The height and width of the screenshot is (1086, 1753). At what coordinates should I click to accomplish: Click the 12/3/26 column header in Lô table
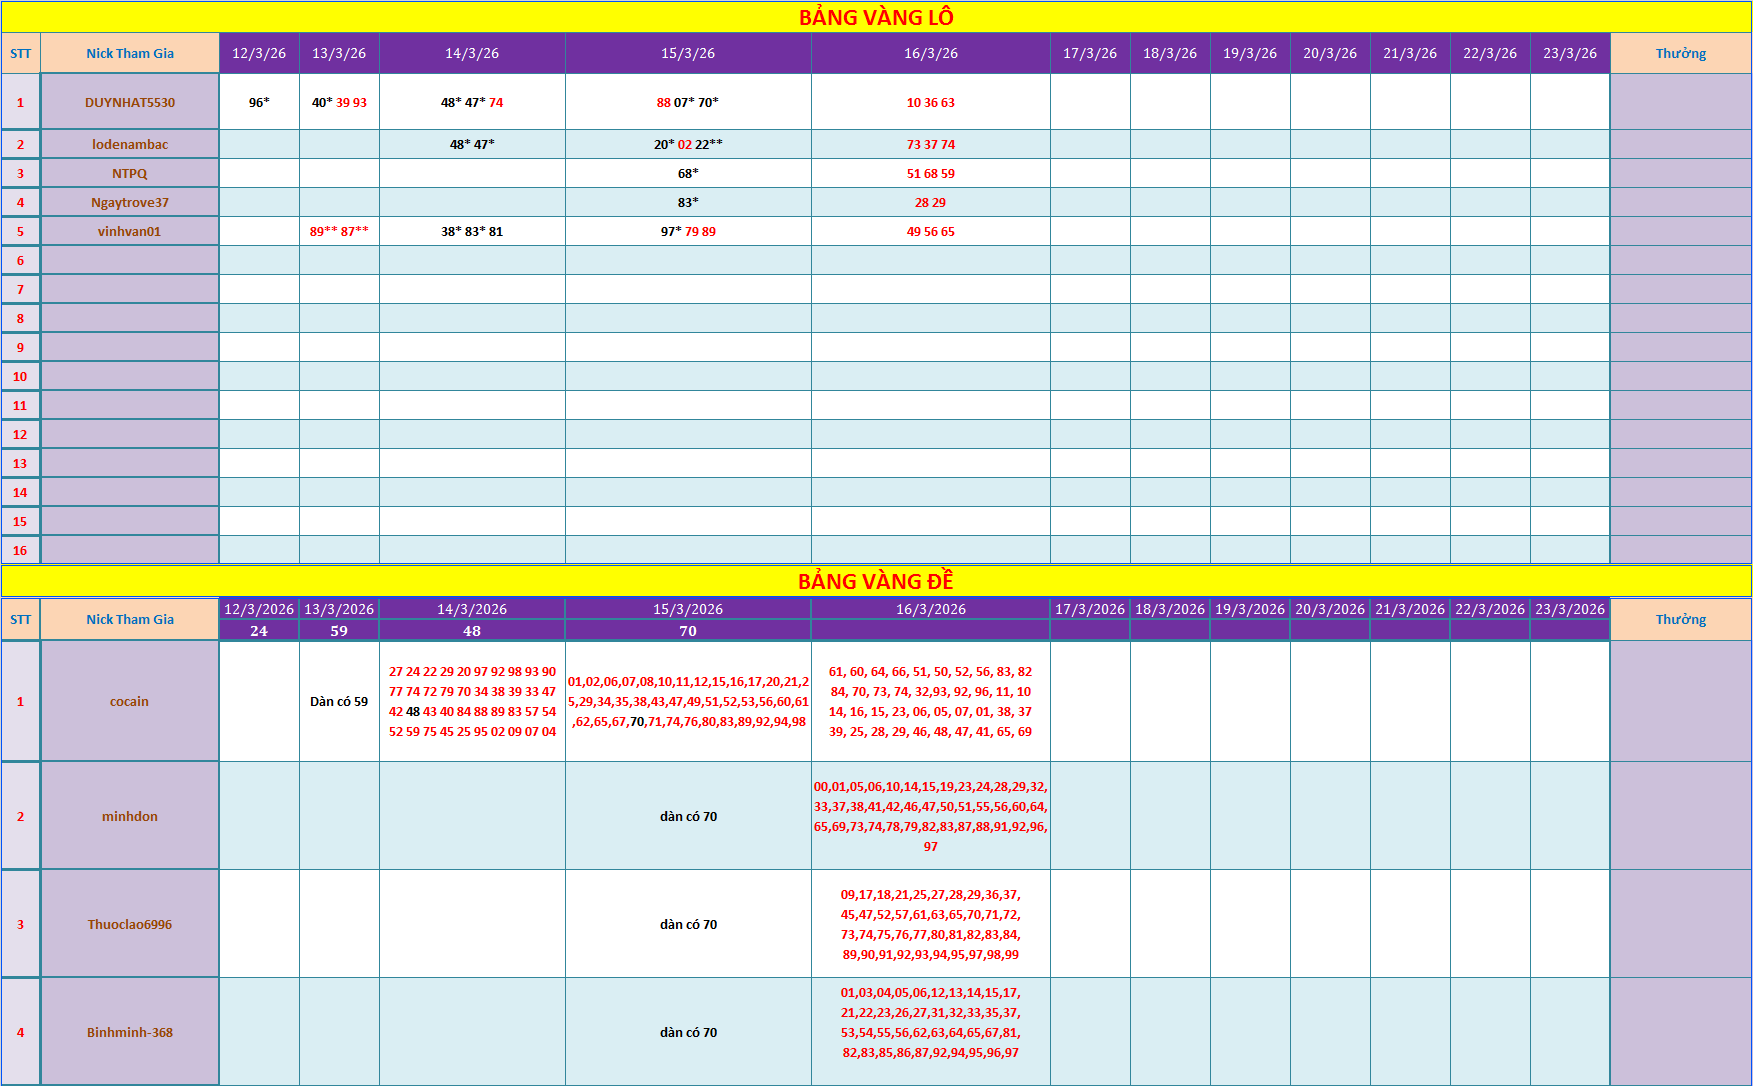click(x=259, y=53)
